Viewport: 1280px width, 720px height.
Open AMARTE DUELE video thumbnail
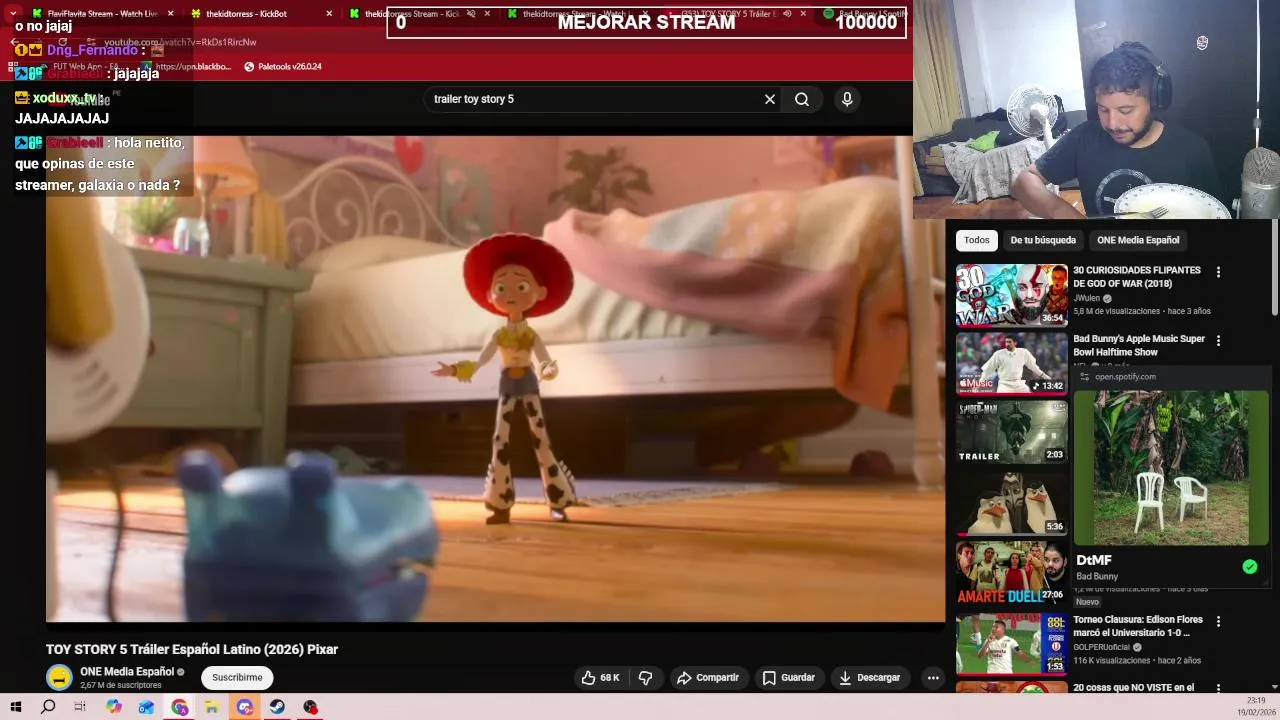(x=1012, y=573)
